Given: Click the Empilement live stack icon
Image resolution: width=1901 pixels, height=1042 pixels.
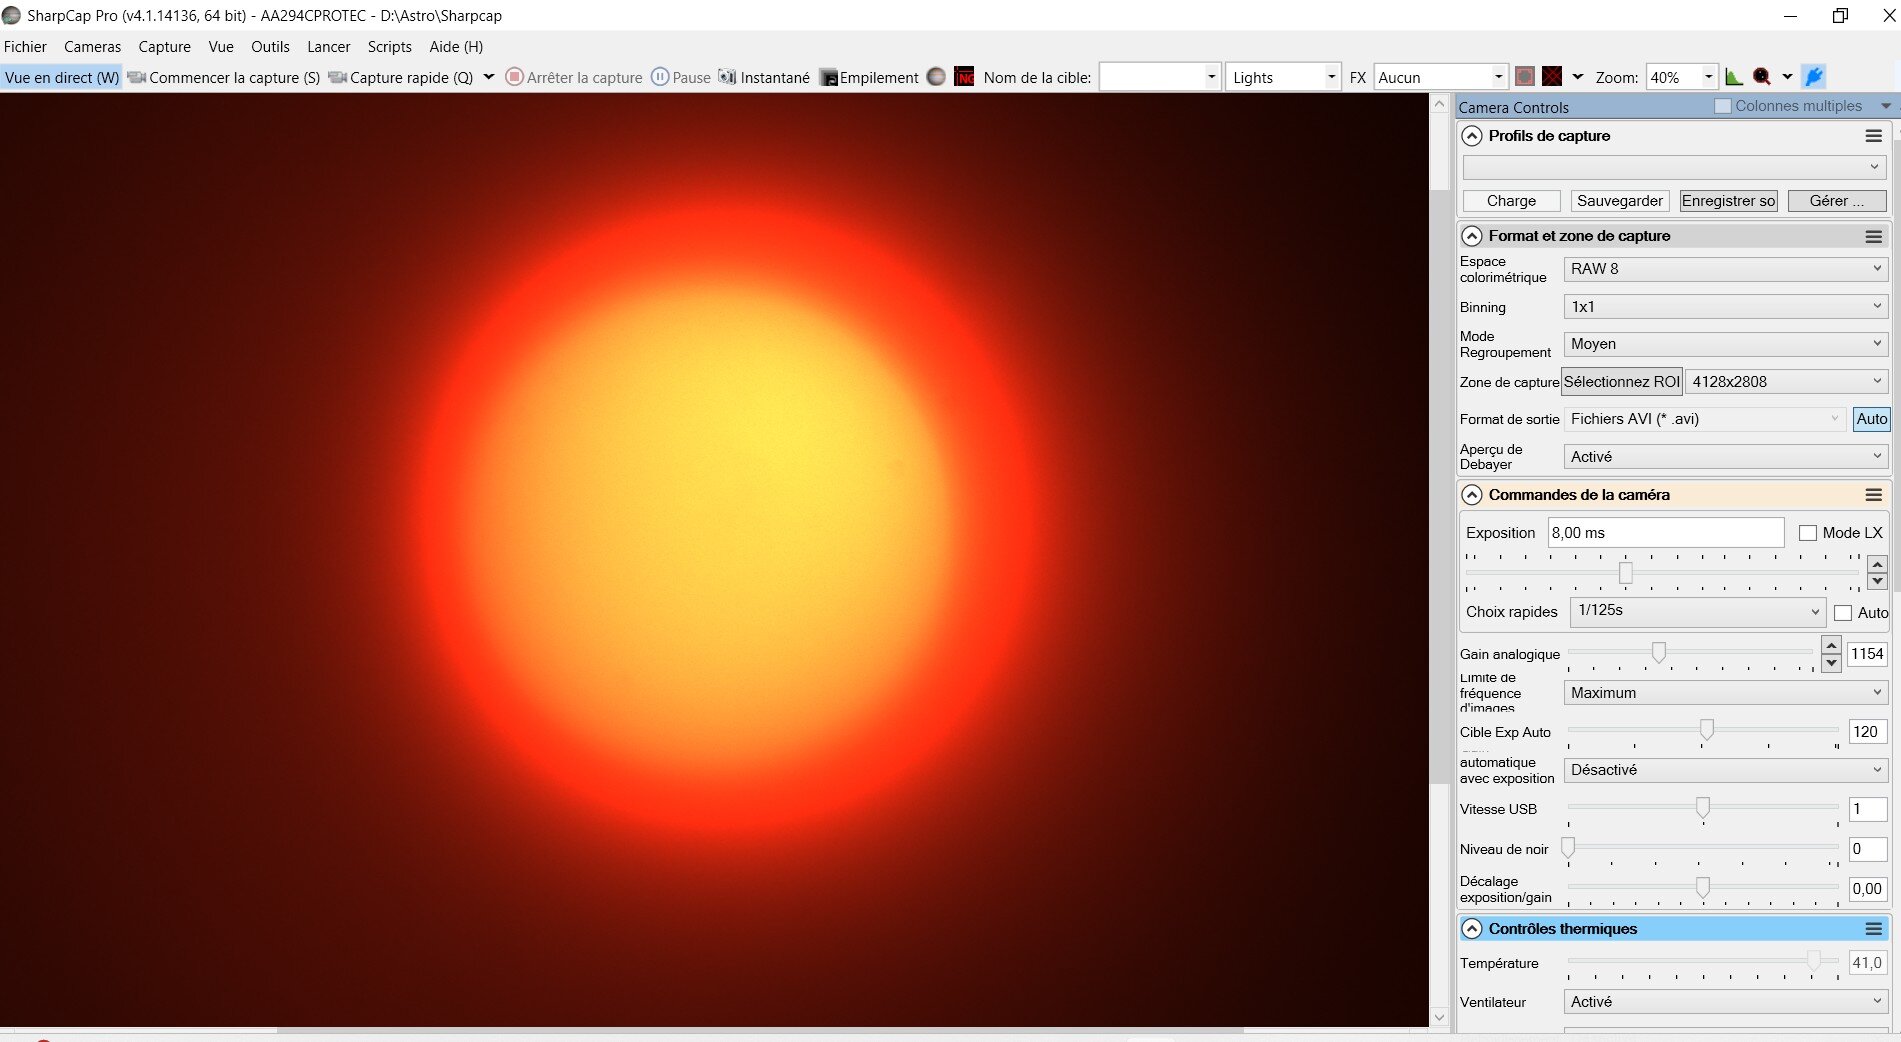Looking at the screenshot, I should tap(828, 77).
